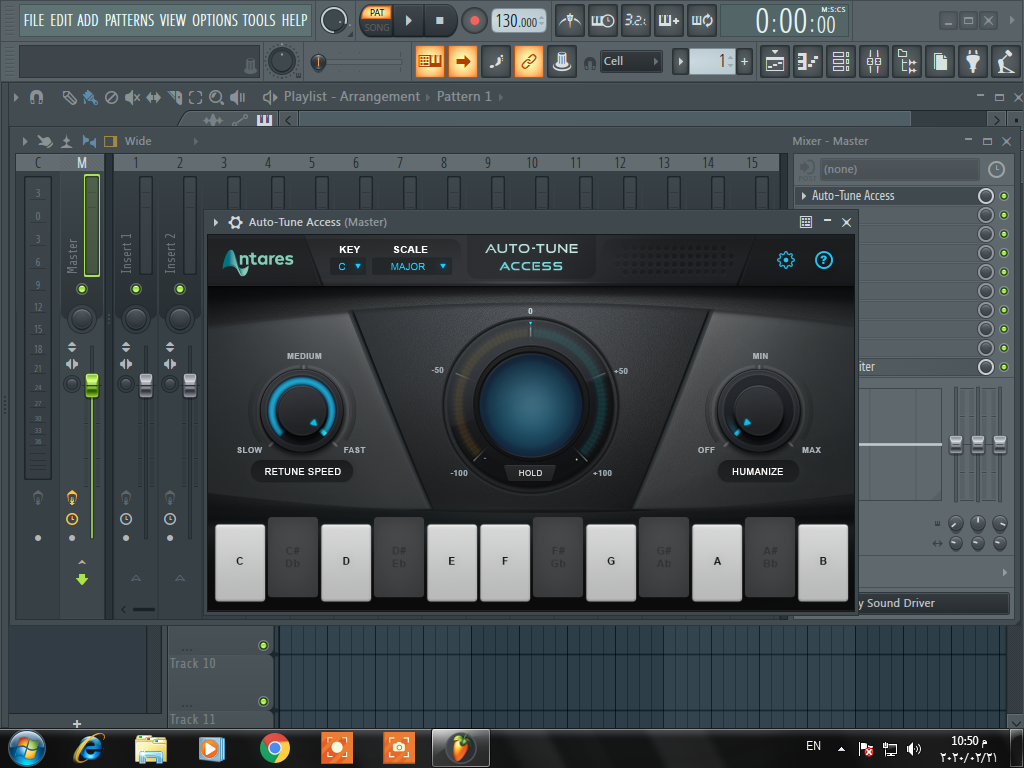The width and height of the screenshot is (1024, 768).
Task: Open the Cell snap dropdown
Action: click(x=631, y=61)
